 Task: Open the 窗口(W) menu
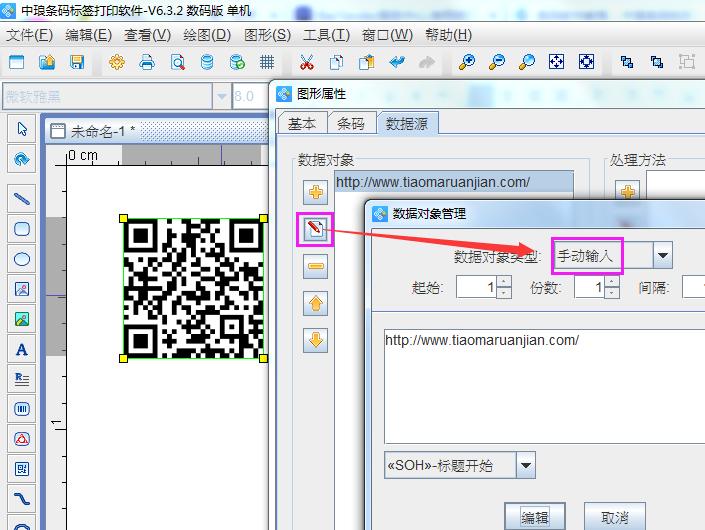point(387,35)
